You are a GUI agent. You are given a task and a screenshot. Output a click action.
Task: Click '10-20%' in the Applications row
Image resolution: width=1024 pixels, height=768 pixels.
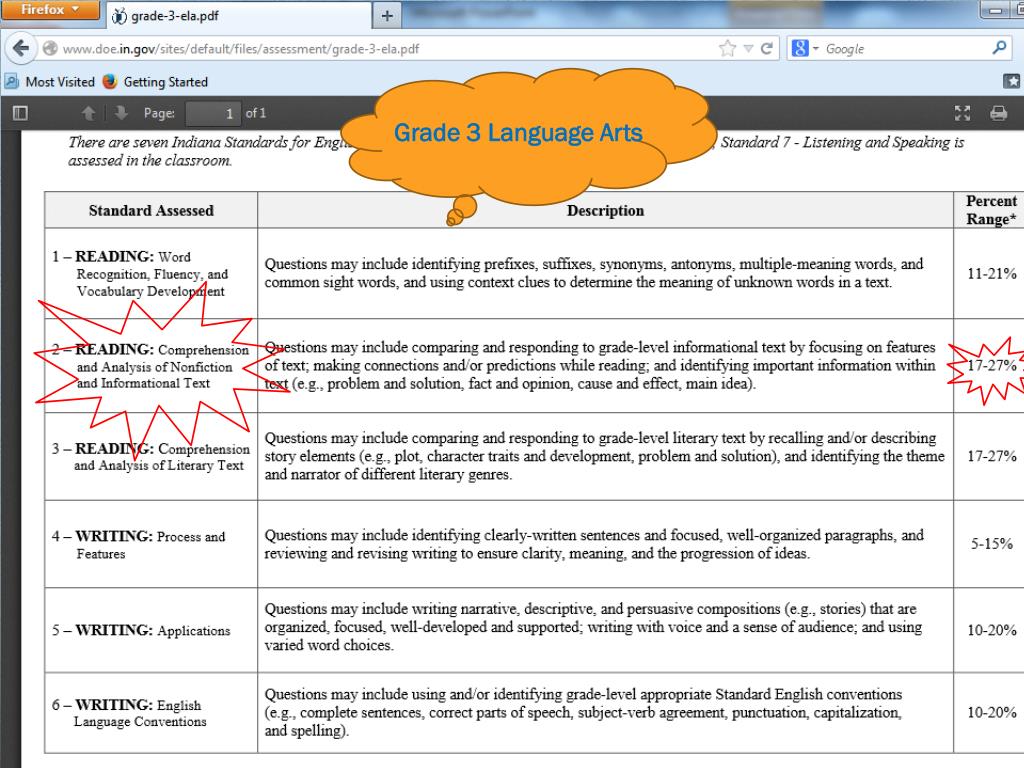coord(991,630)
